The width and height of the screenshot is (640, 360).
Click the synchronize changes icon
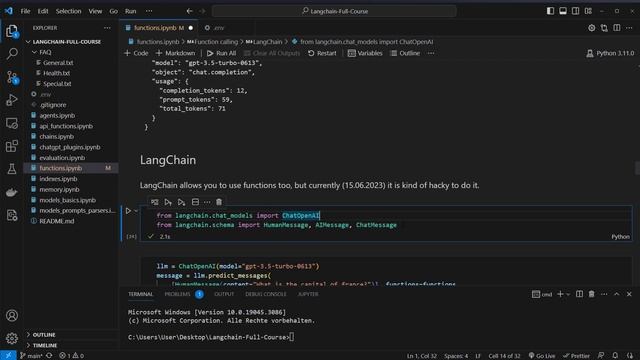[x=49, y=356]
